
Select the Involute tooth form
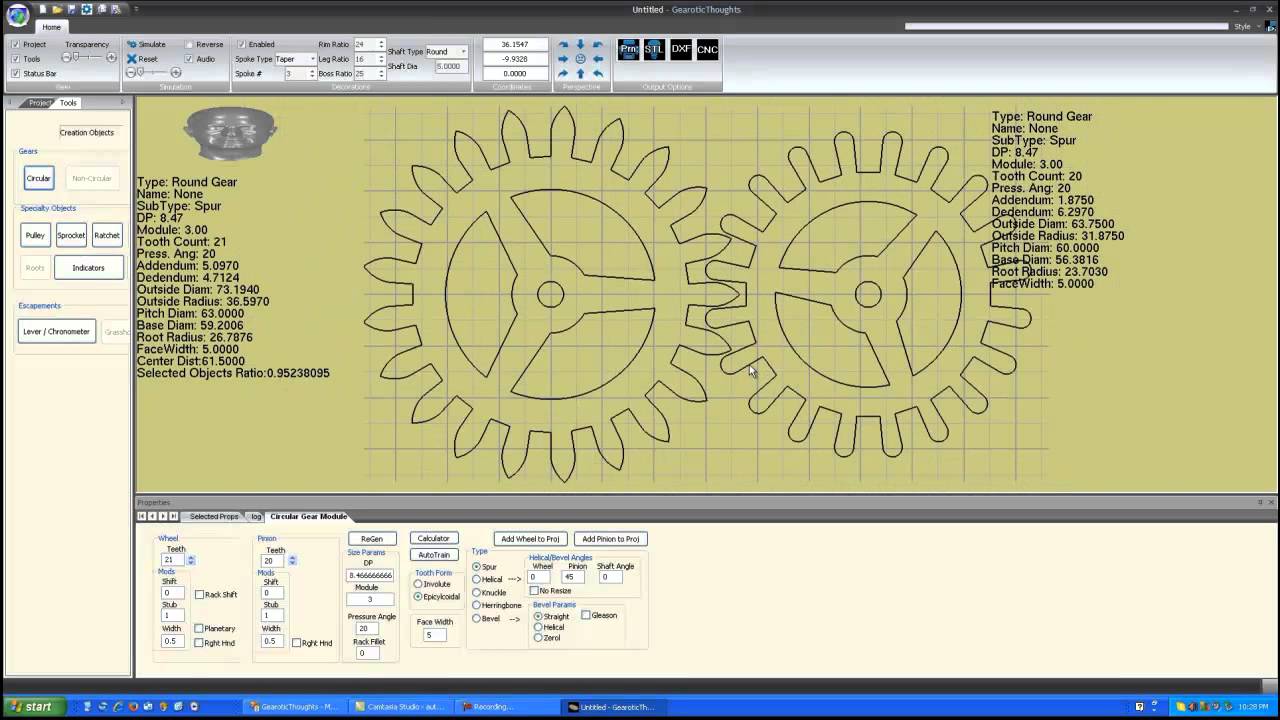coord(418,584)
